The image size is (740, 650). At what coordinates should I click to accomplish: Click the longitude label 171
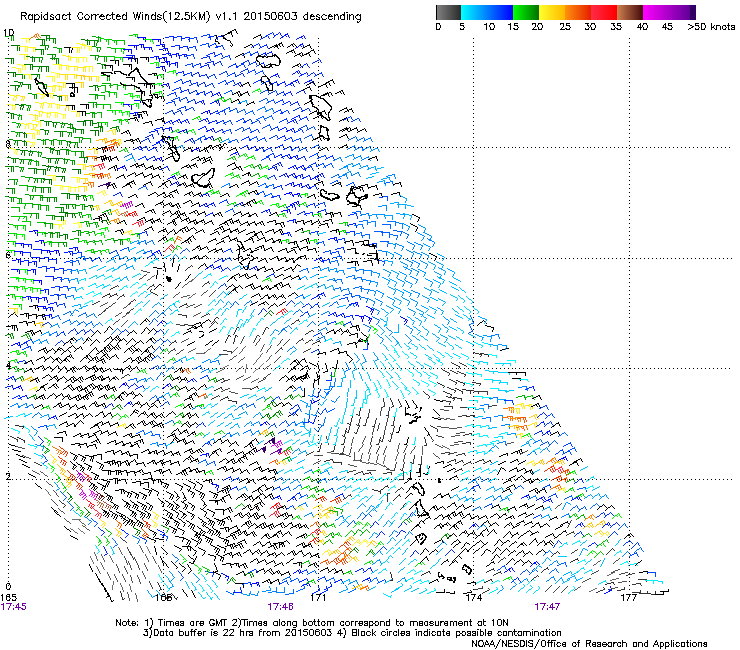pos(318,598)
